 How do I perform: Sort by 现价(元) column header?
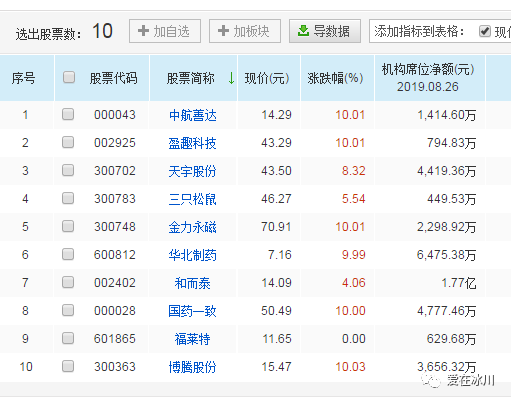tap(267, 78)
